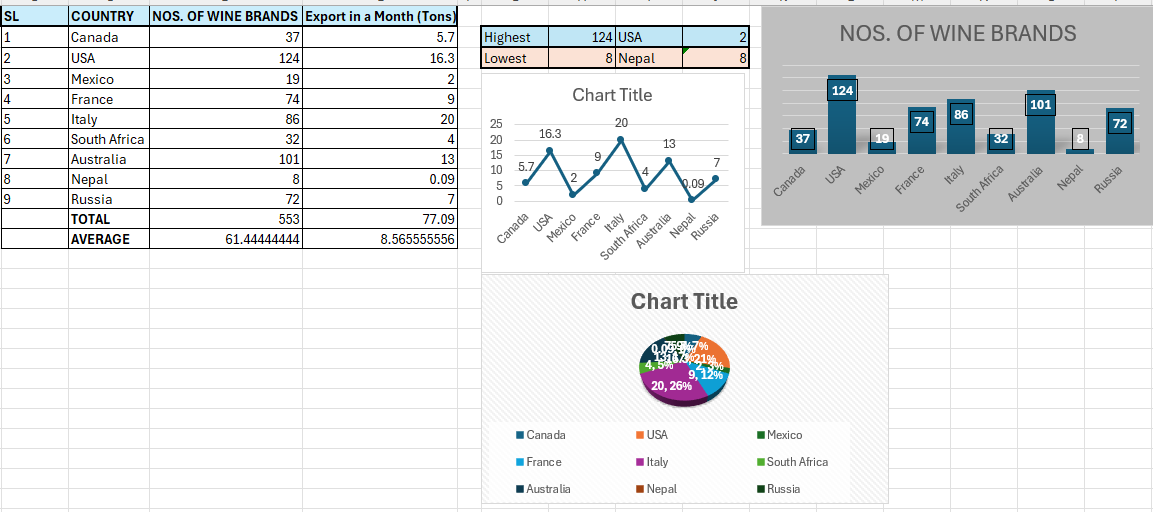Select 124 cell in the Highest row

[x=582, y=38]
